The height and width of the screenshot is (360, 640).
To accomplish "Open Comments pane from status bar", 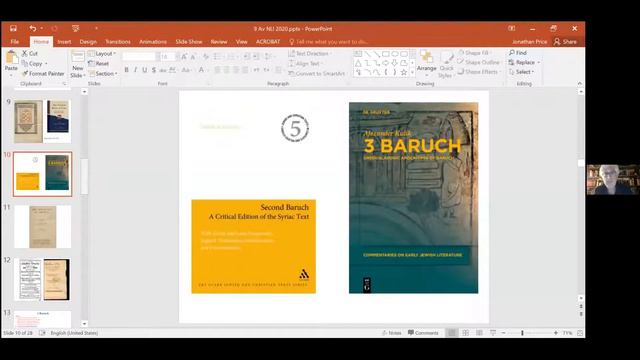I will (423, 333).
